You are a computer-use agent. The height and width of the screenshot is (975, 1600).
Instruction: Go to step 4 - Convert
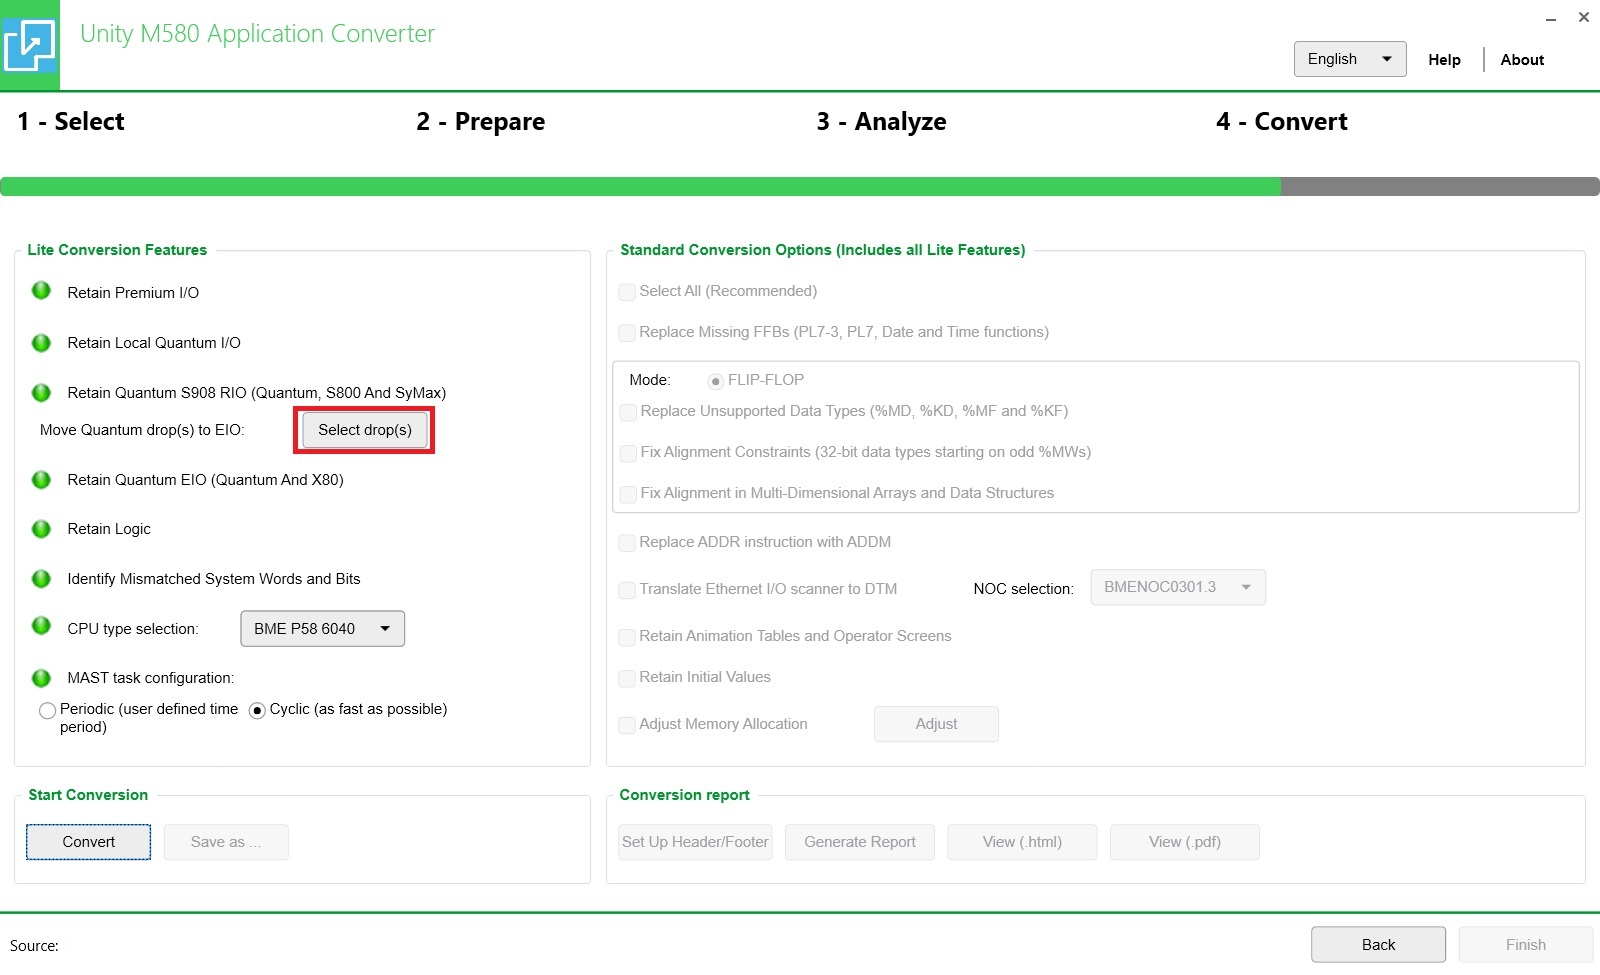pyautogui.click(x=1282, y=122)
